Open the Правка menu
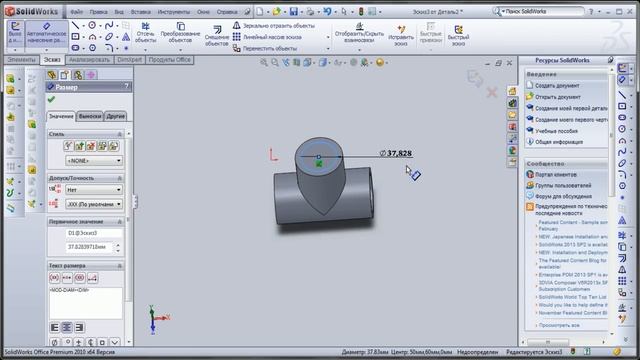The image size is (640, 360). (x=98, y=12)
